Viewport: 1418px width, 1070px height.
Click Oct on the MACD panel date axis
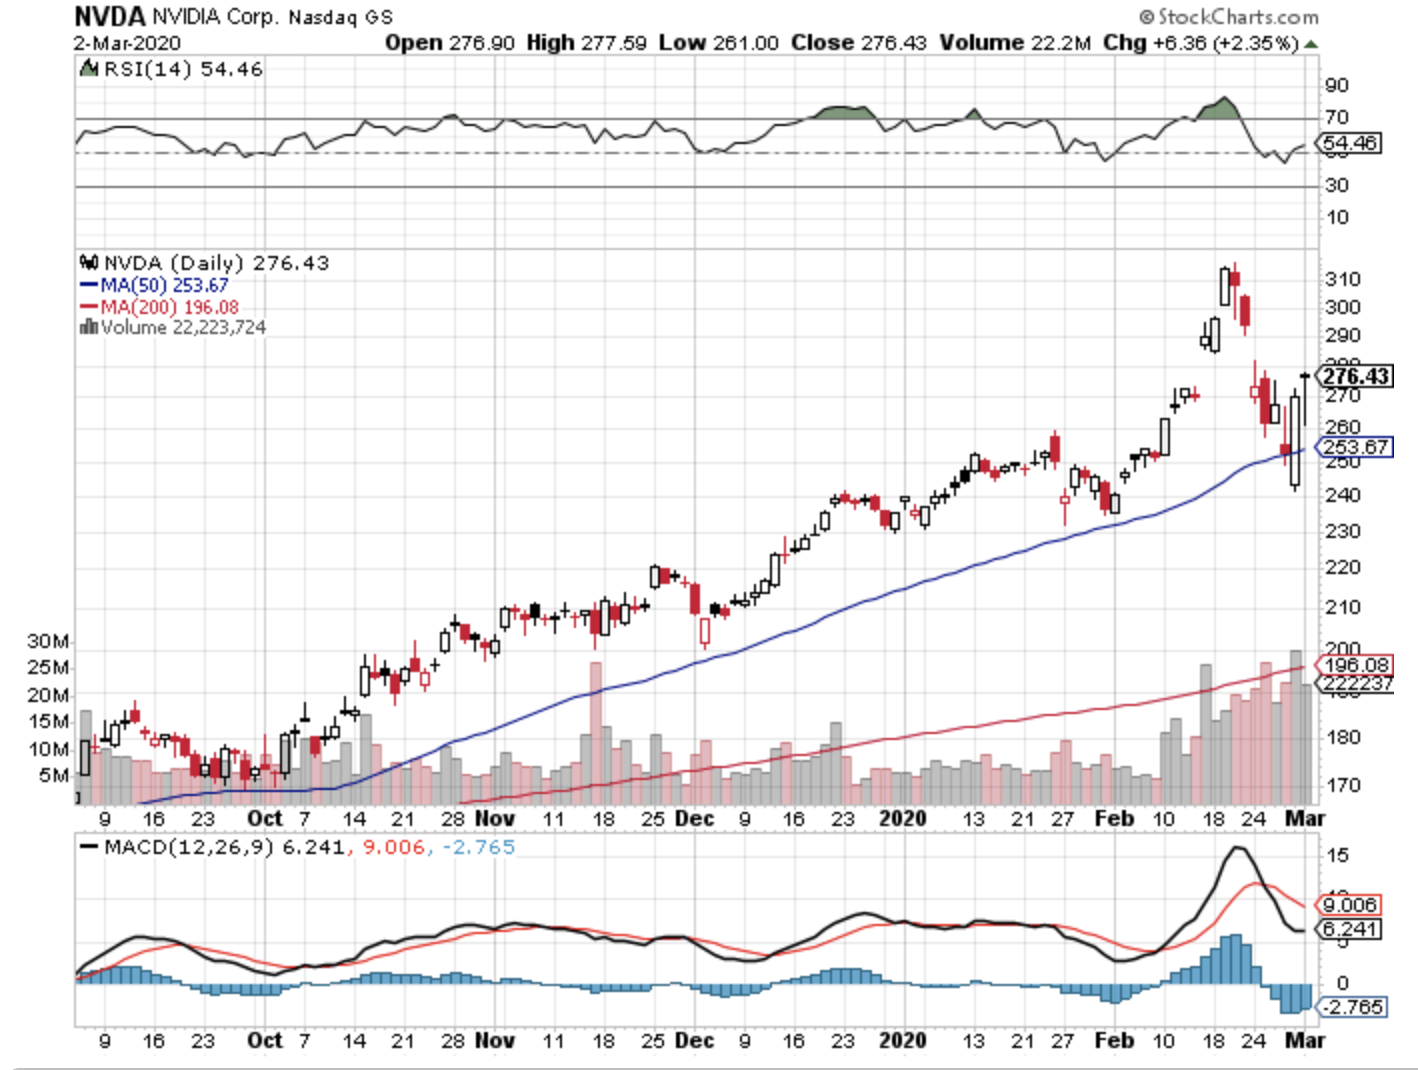(265, 1040)
